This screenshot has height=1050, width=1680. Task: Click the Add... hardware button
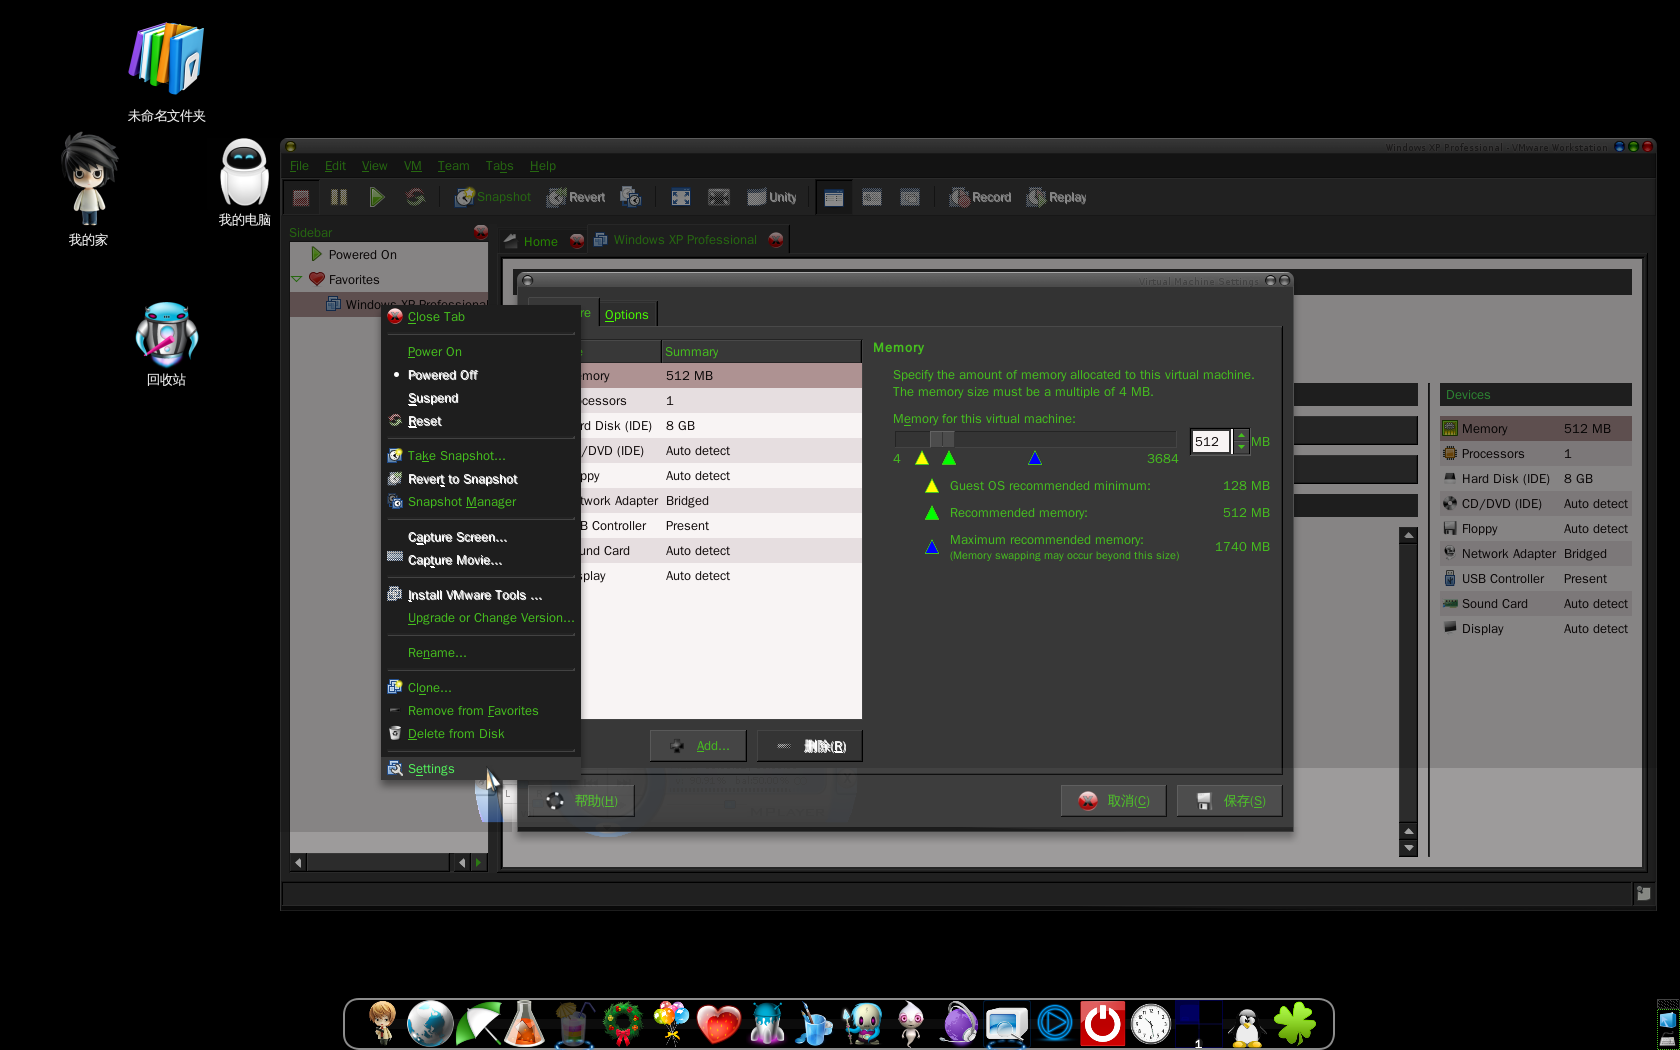pos(698,746)
